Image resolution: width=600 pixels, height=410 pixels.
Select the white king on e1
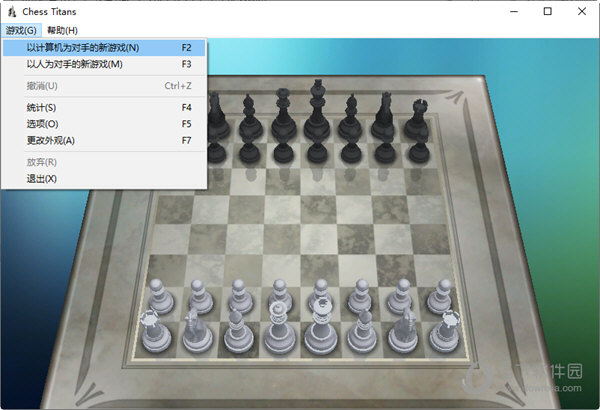321,328
